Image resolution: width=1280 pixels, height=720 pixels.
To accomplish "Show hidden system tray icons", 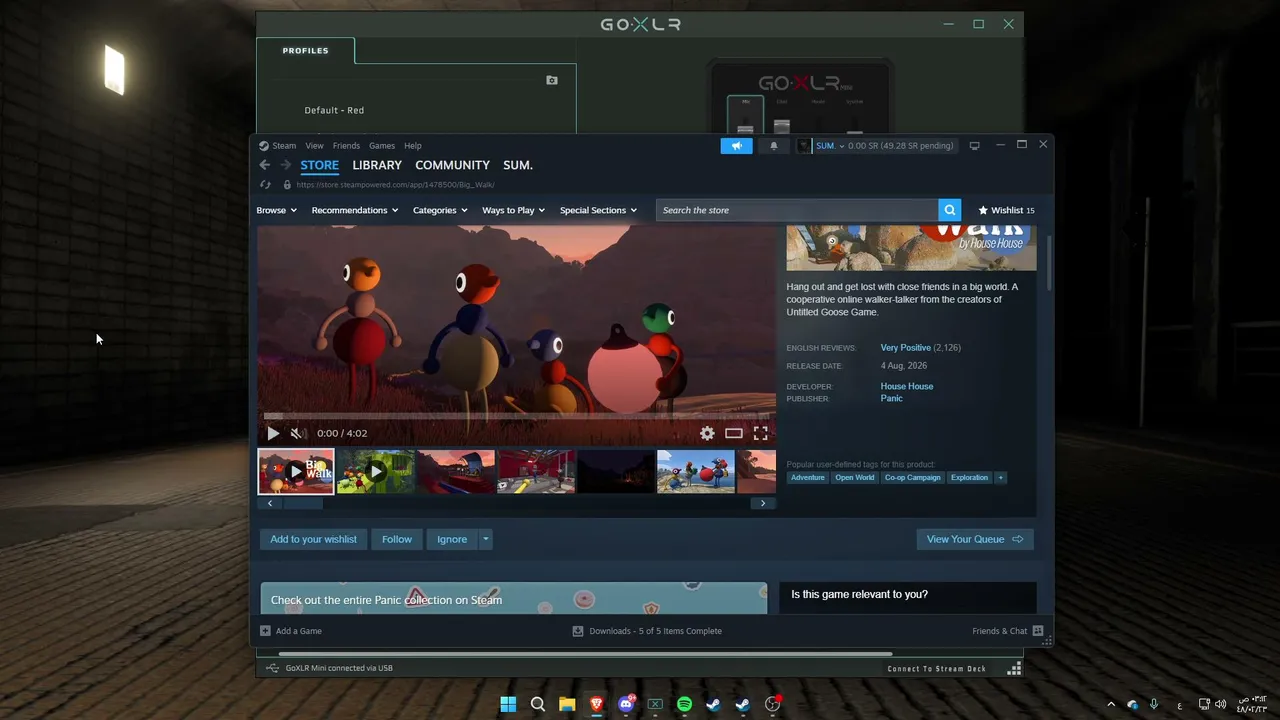I will pos(1110,704).
